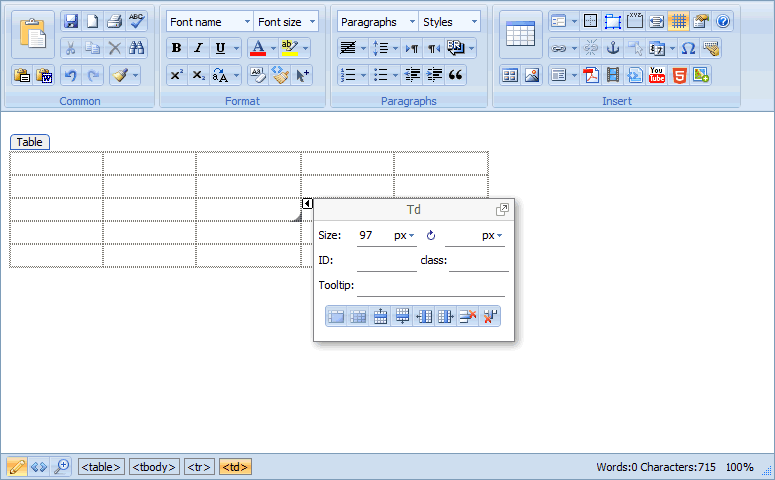
Task: Insert an anchor
Action: (x=613, y=48)
